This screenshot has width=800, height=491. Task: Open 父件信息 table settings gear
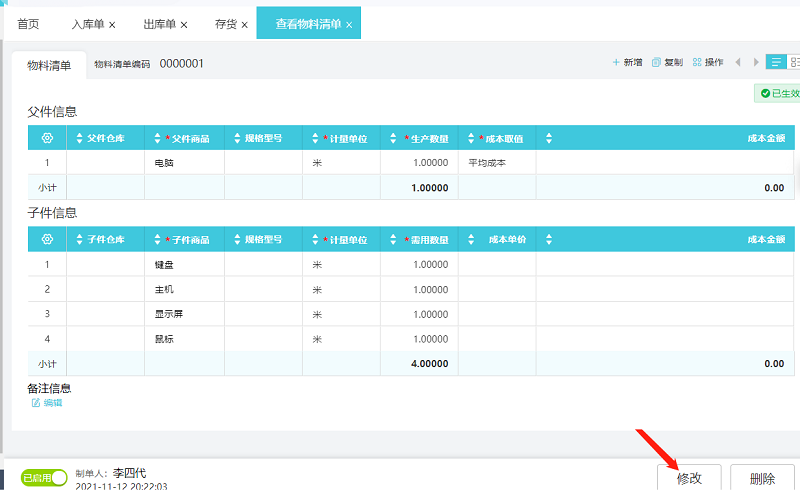47,138
